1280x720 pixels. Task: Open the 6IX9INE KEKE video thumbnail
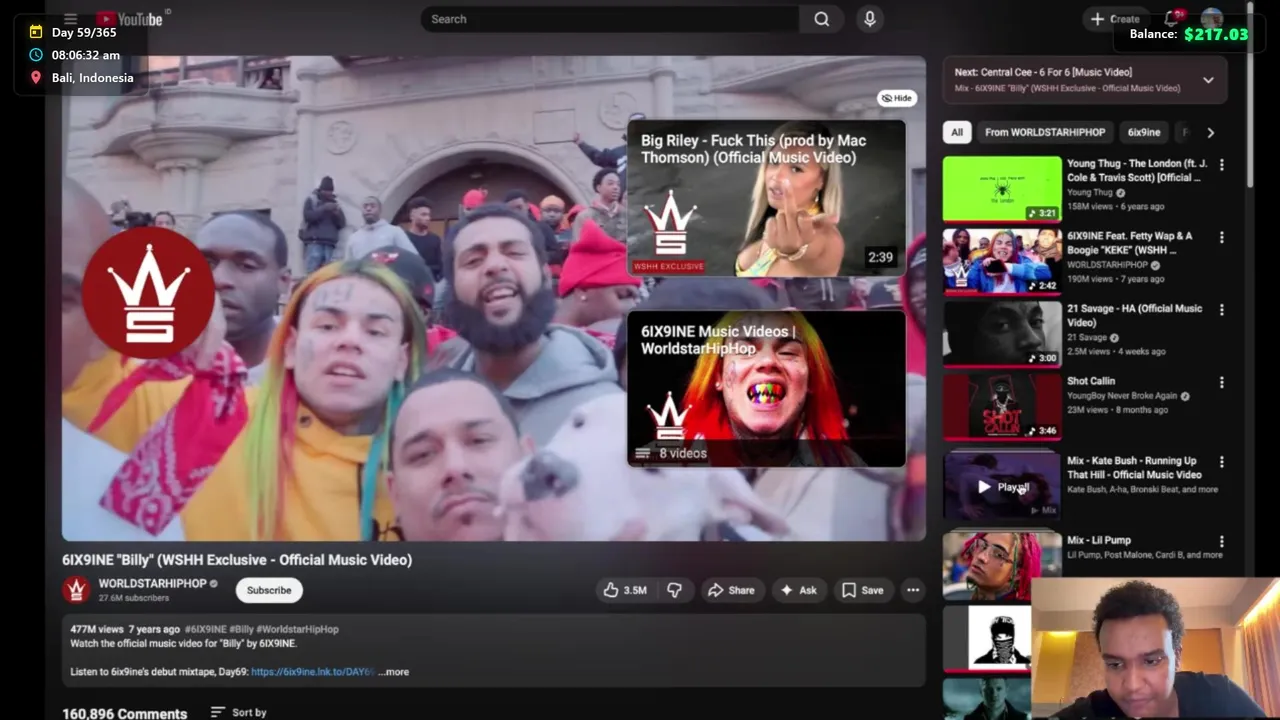(x=1002, y=261)
